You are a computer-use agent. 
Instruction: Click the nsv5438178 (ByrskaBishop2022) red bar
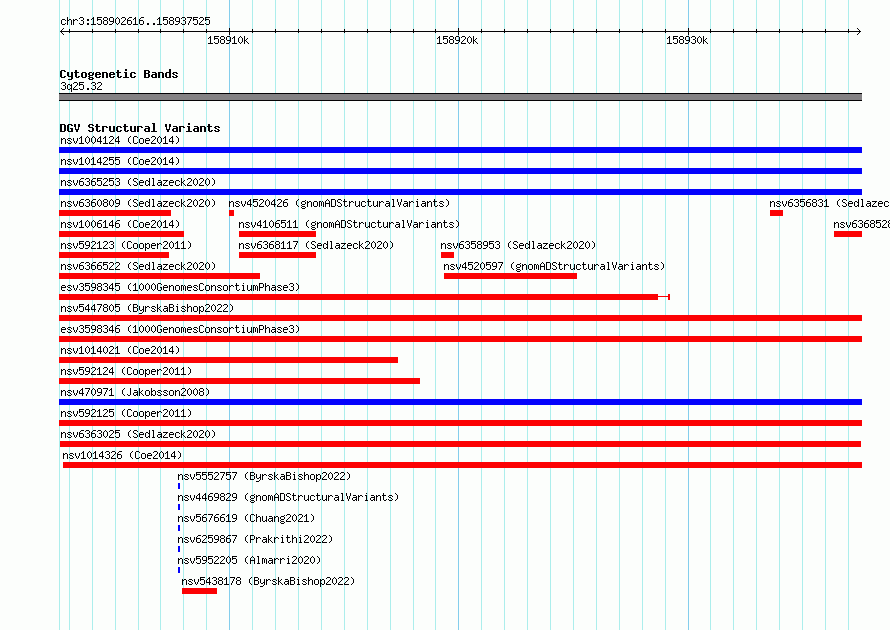point(199,591)
